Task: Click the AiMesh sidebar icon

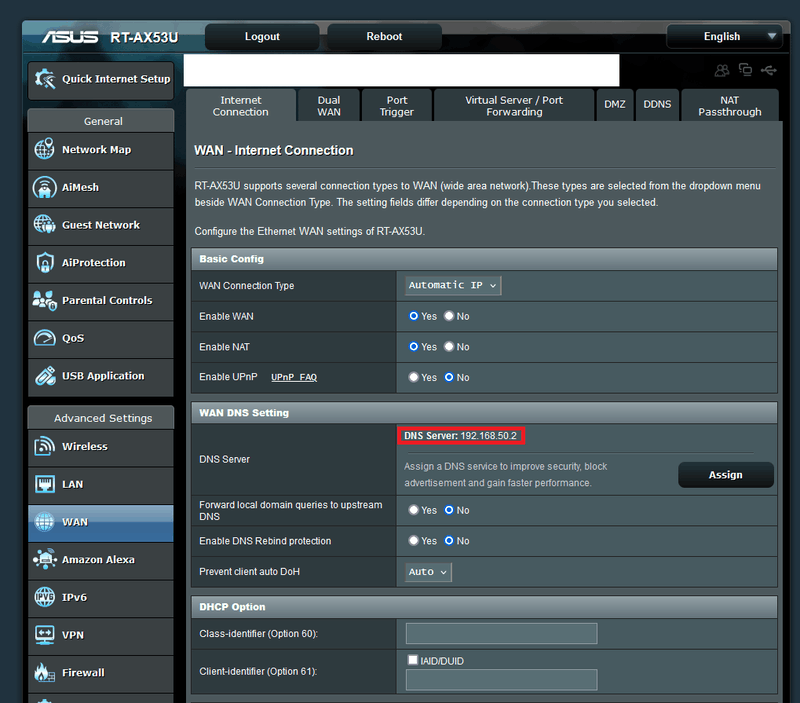Action: [44, 187]
